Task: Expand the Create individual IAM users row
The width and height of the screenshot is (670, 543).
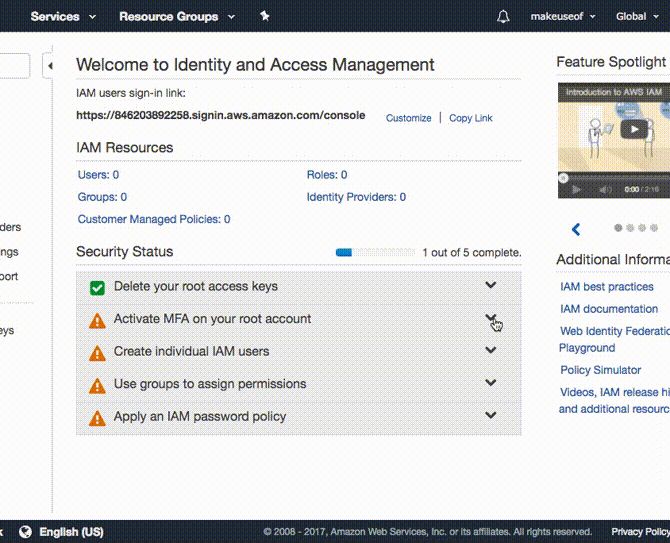Action: [x=491, y=351]
